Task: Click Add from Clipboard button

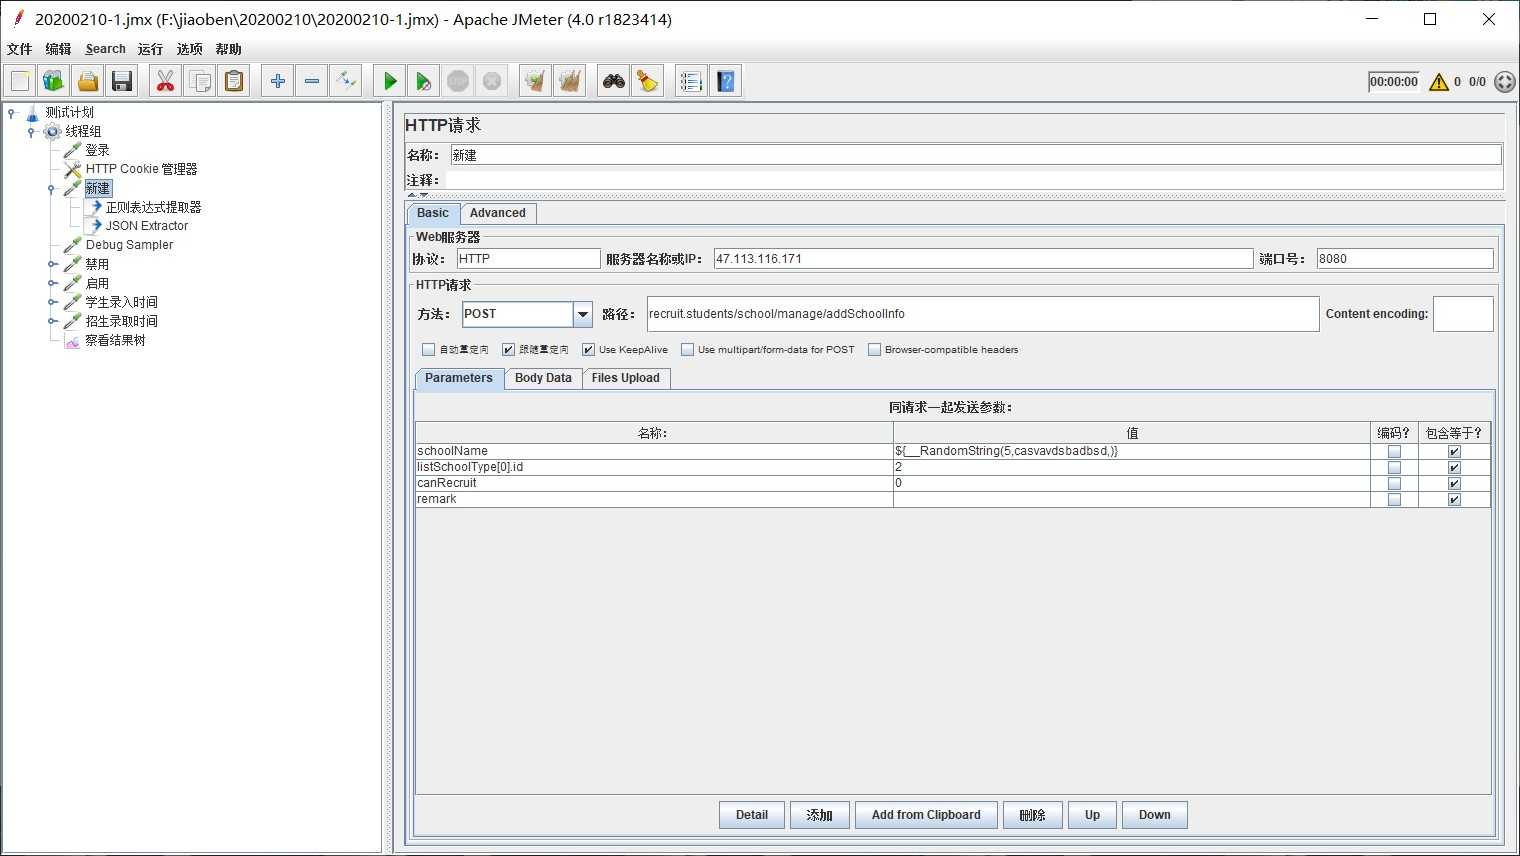Action: (926, 815)
